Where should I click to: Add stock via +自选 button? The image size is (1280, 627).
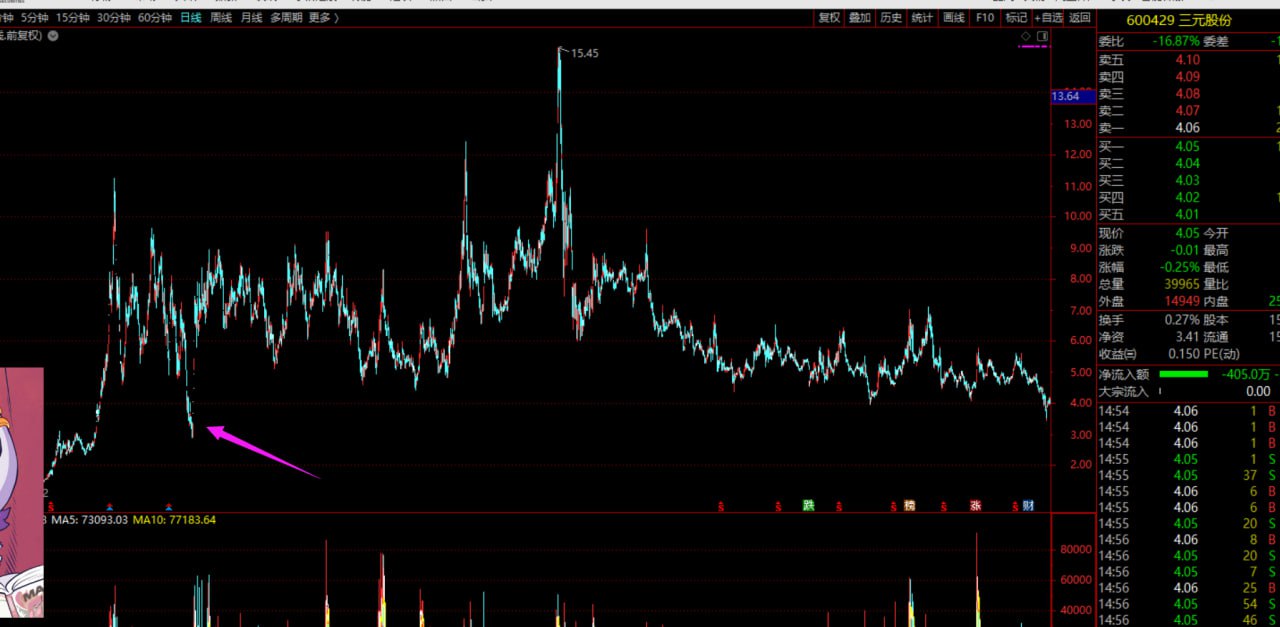coord(1048,17)
